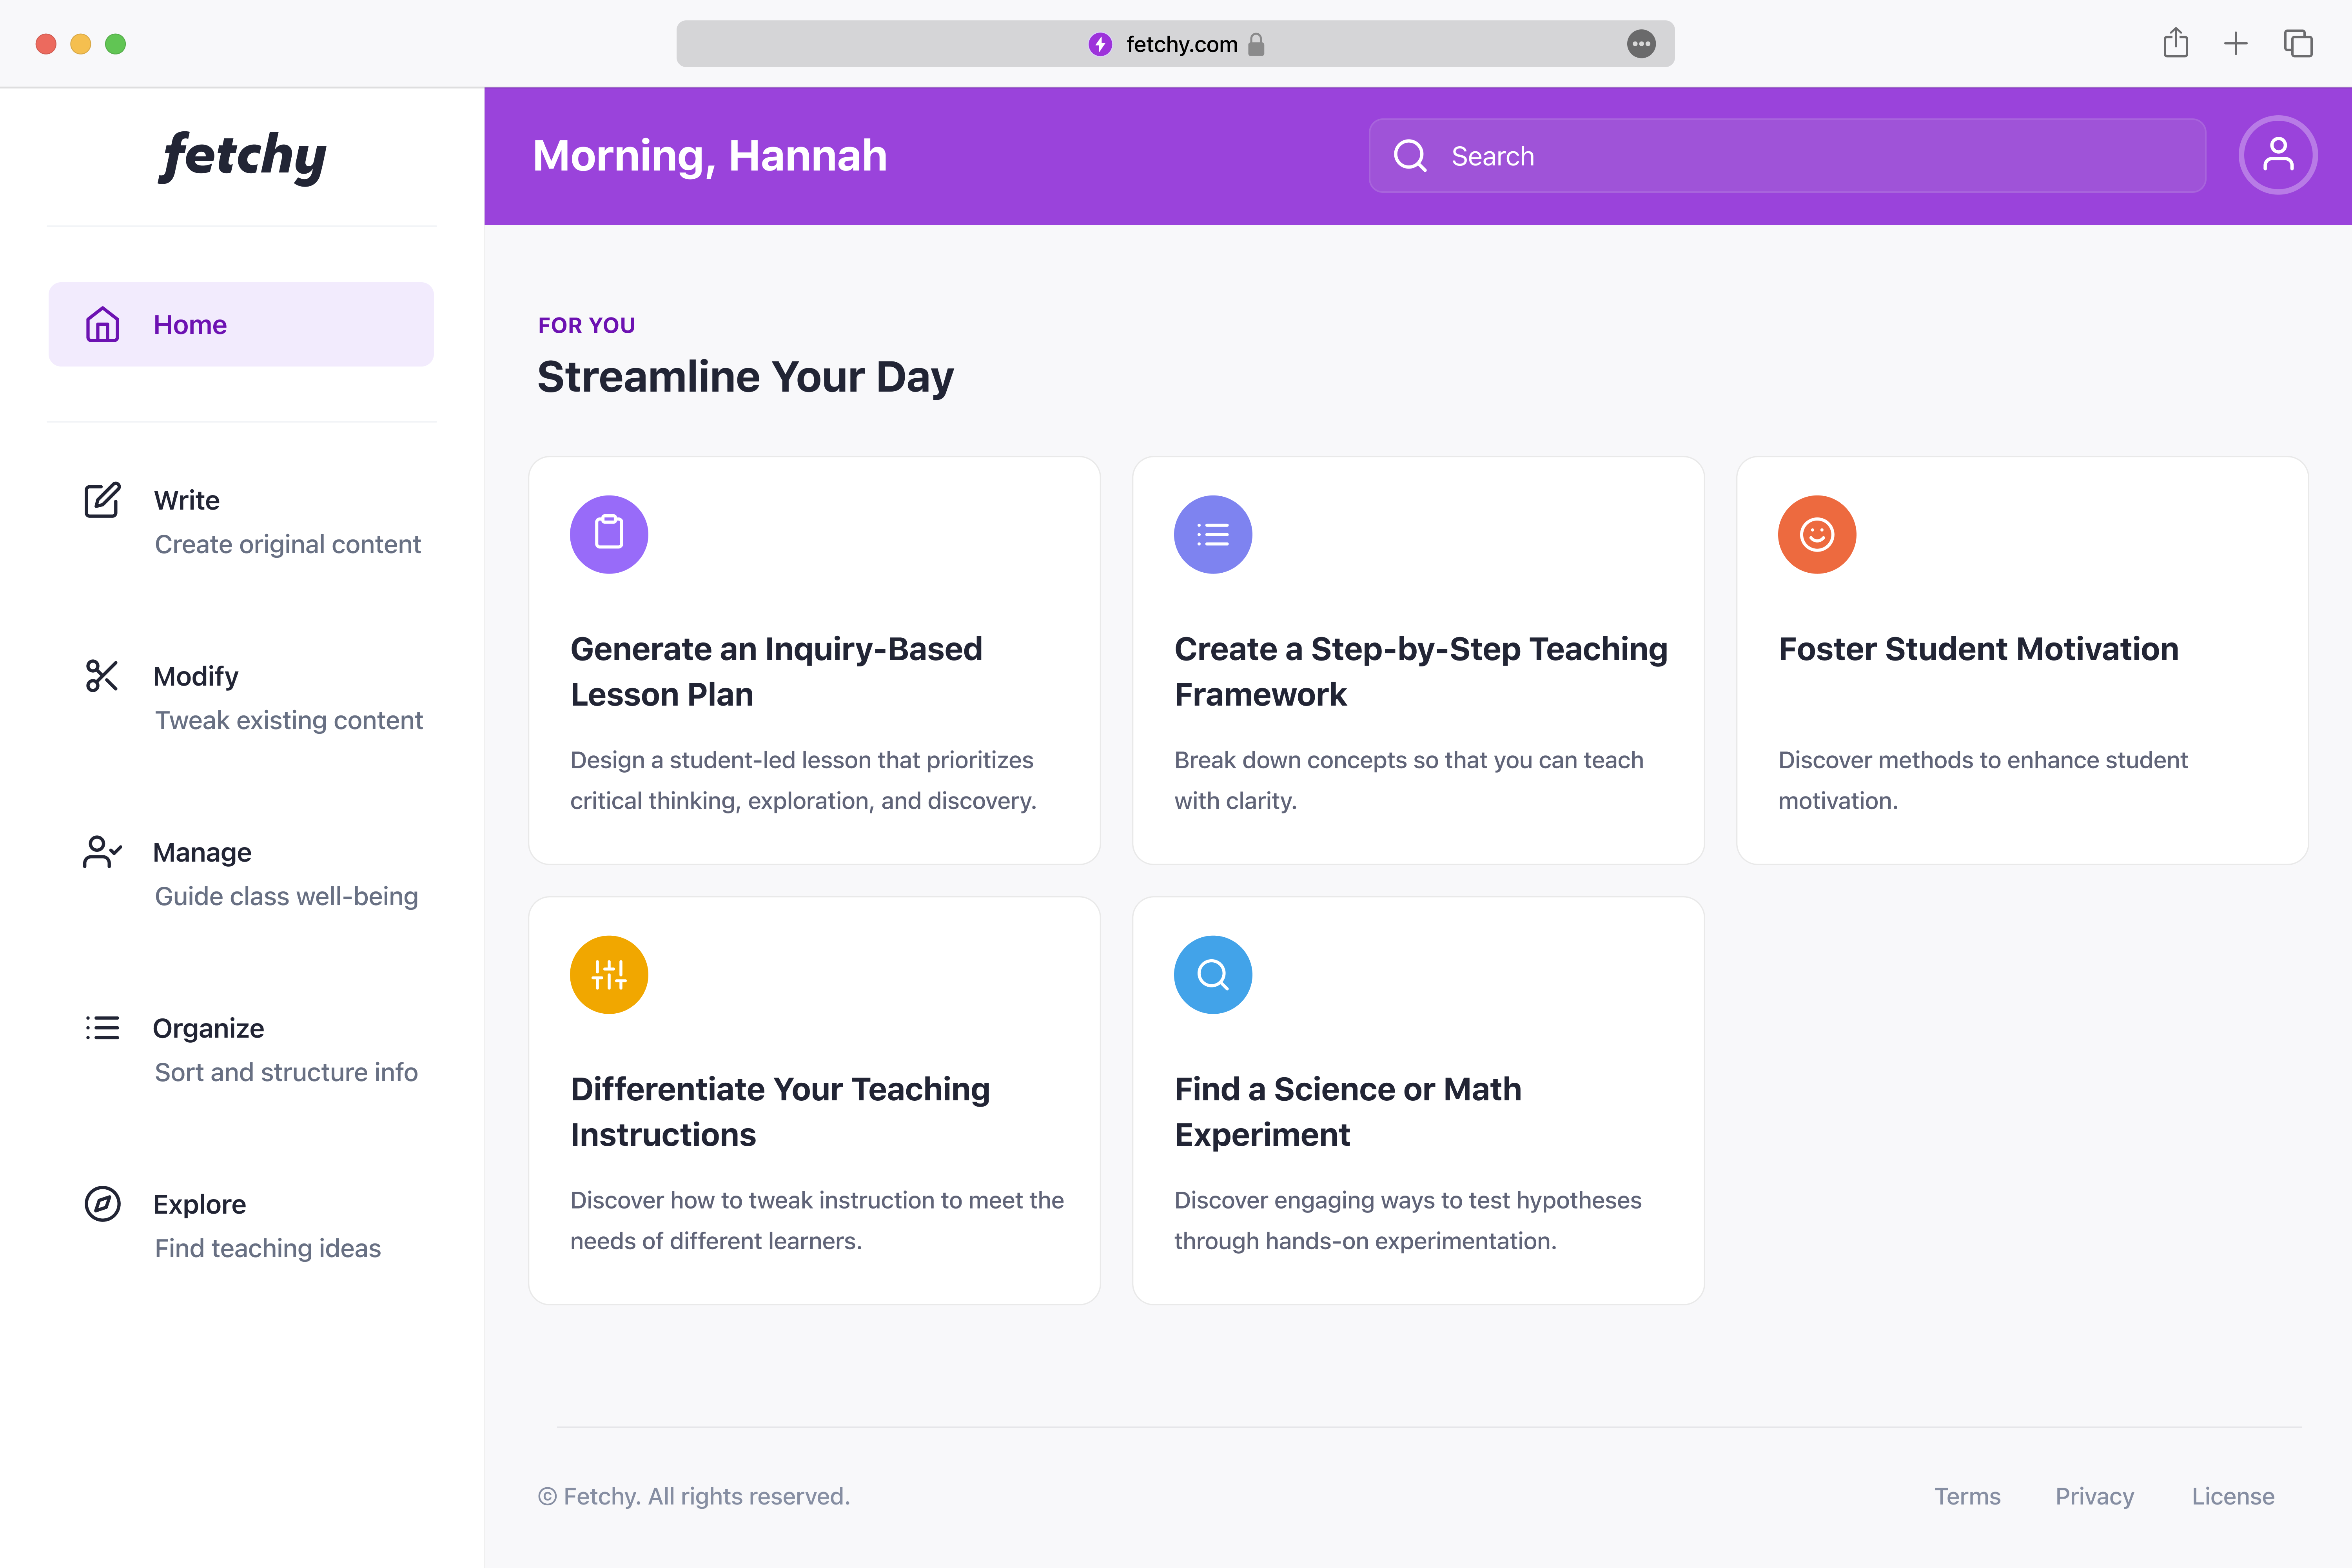The height and width of the screenshot is (1568, 2352).
Task: Open a new browser tab
Action: [x=2235, y=44]
